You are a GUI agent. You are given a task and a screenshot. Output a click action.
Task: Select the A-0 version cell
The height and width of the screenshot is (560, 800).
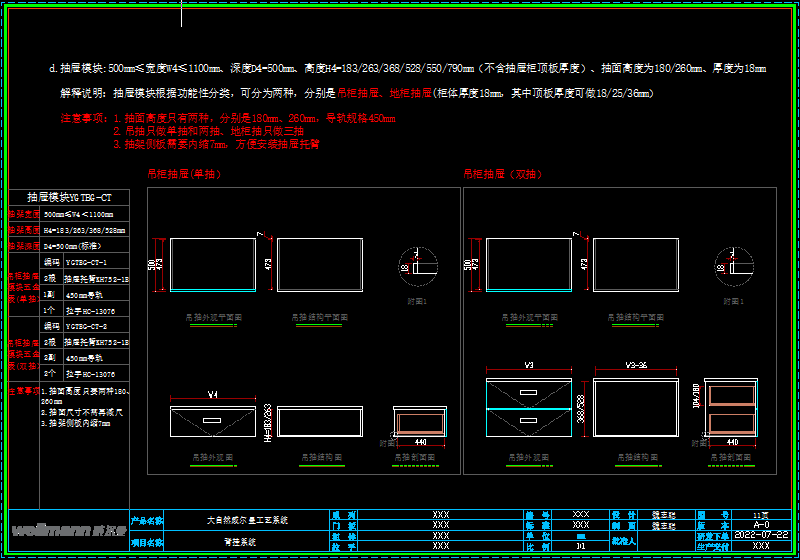coord(761,524)
